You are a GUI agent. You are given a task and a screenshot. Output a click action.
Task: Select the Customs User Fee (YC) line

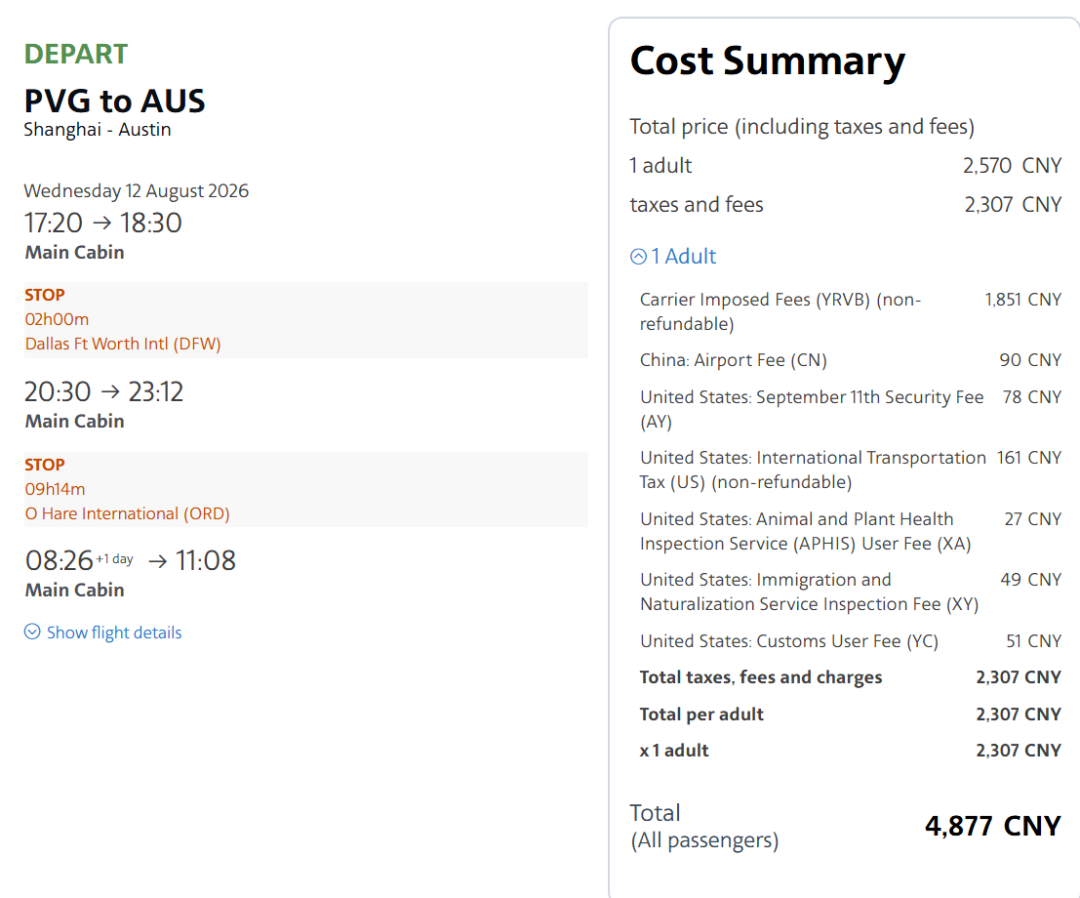coord(789,641)
